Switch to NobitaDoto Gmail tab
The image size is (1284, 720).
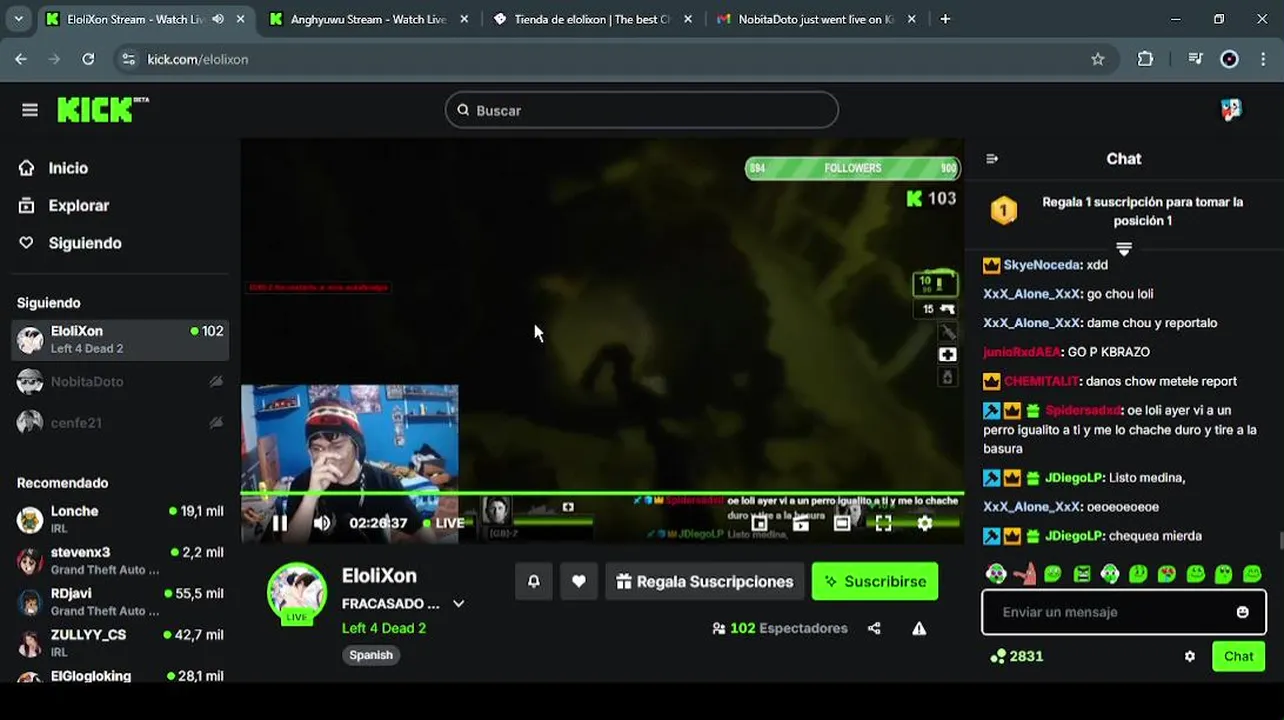(x=817, y=19)
